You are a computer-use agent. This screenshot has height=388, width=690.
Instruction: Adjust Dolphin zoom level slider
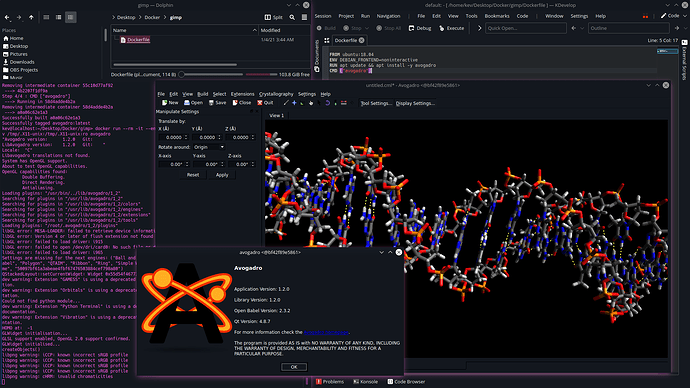pos(211,74)
